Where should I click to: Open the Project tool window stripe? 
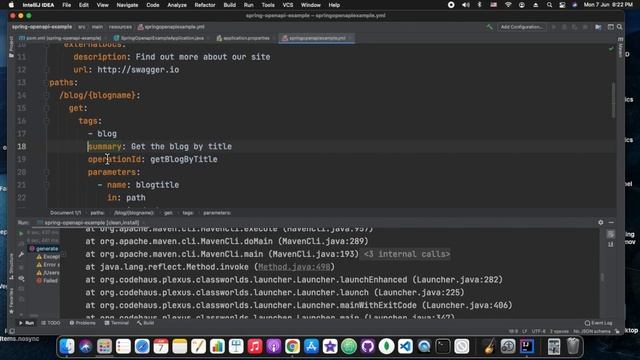click(x=11, y=47)
